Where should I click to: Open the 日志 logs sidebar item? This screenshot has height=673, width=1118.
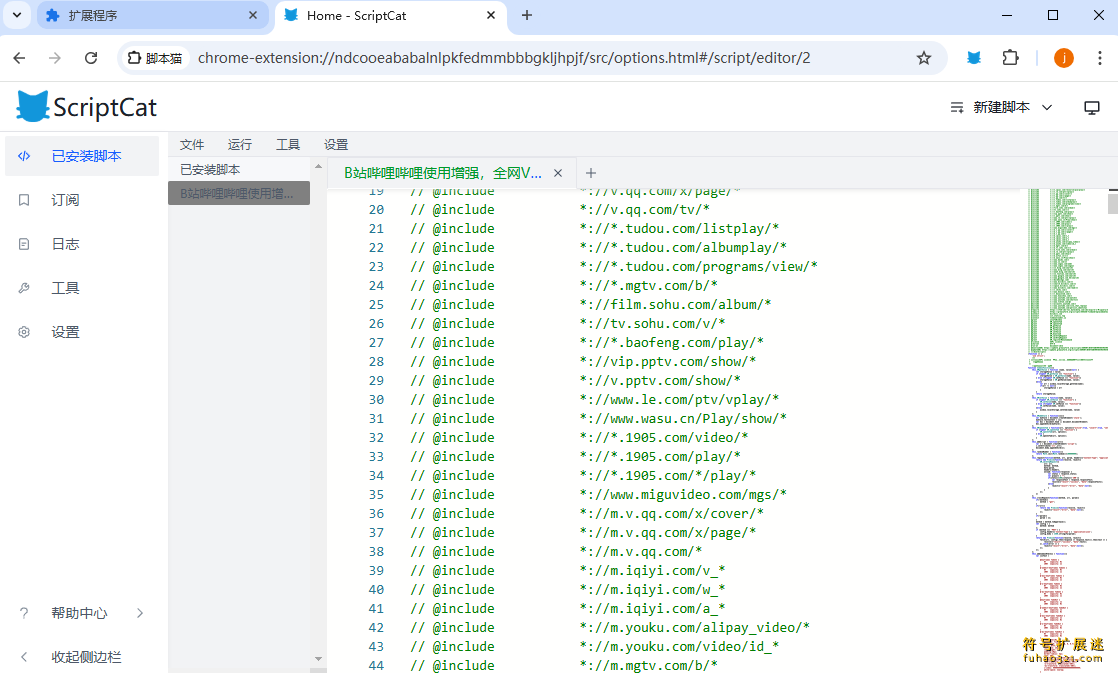[65, 244]
